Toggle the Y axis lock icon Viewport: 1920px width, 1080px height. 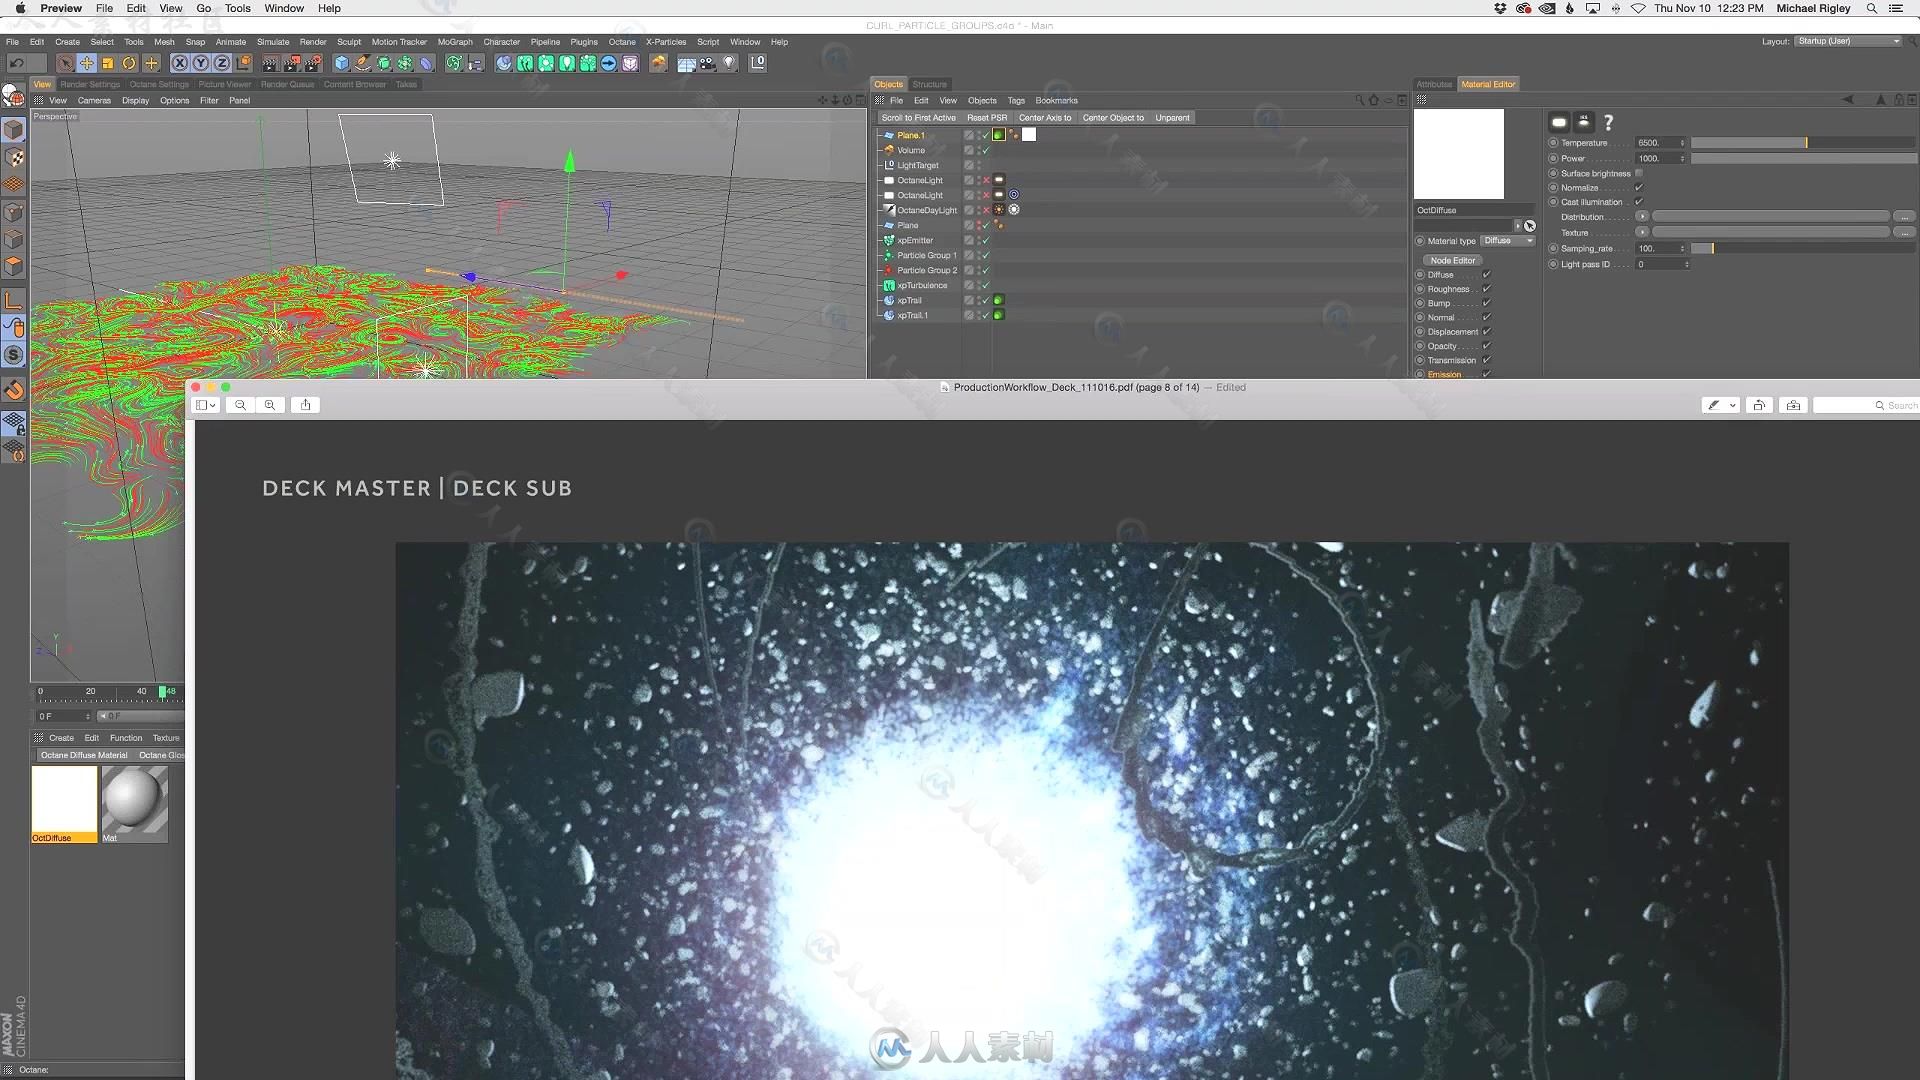coord(201,63)
